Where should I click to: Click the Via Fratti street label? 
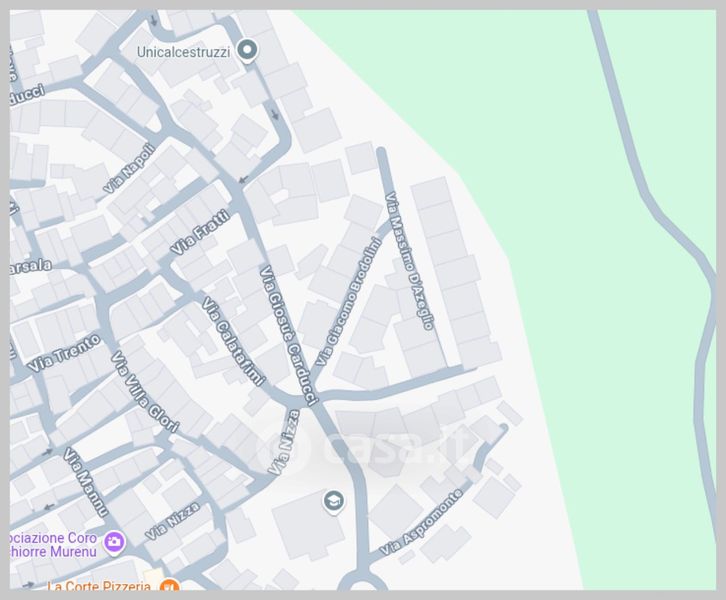click(x=200, y=231)
